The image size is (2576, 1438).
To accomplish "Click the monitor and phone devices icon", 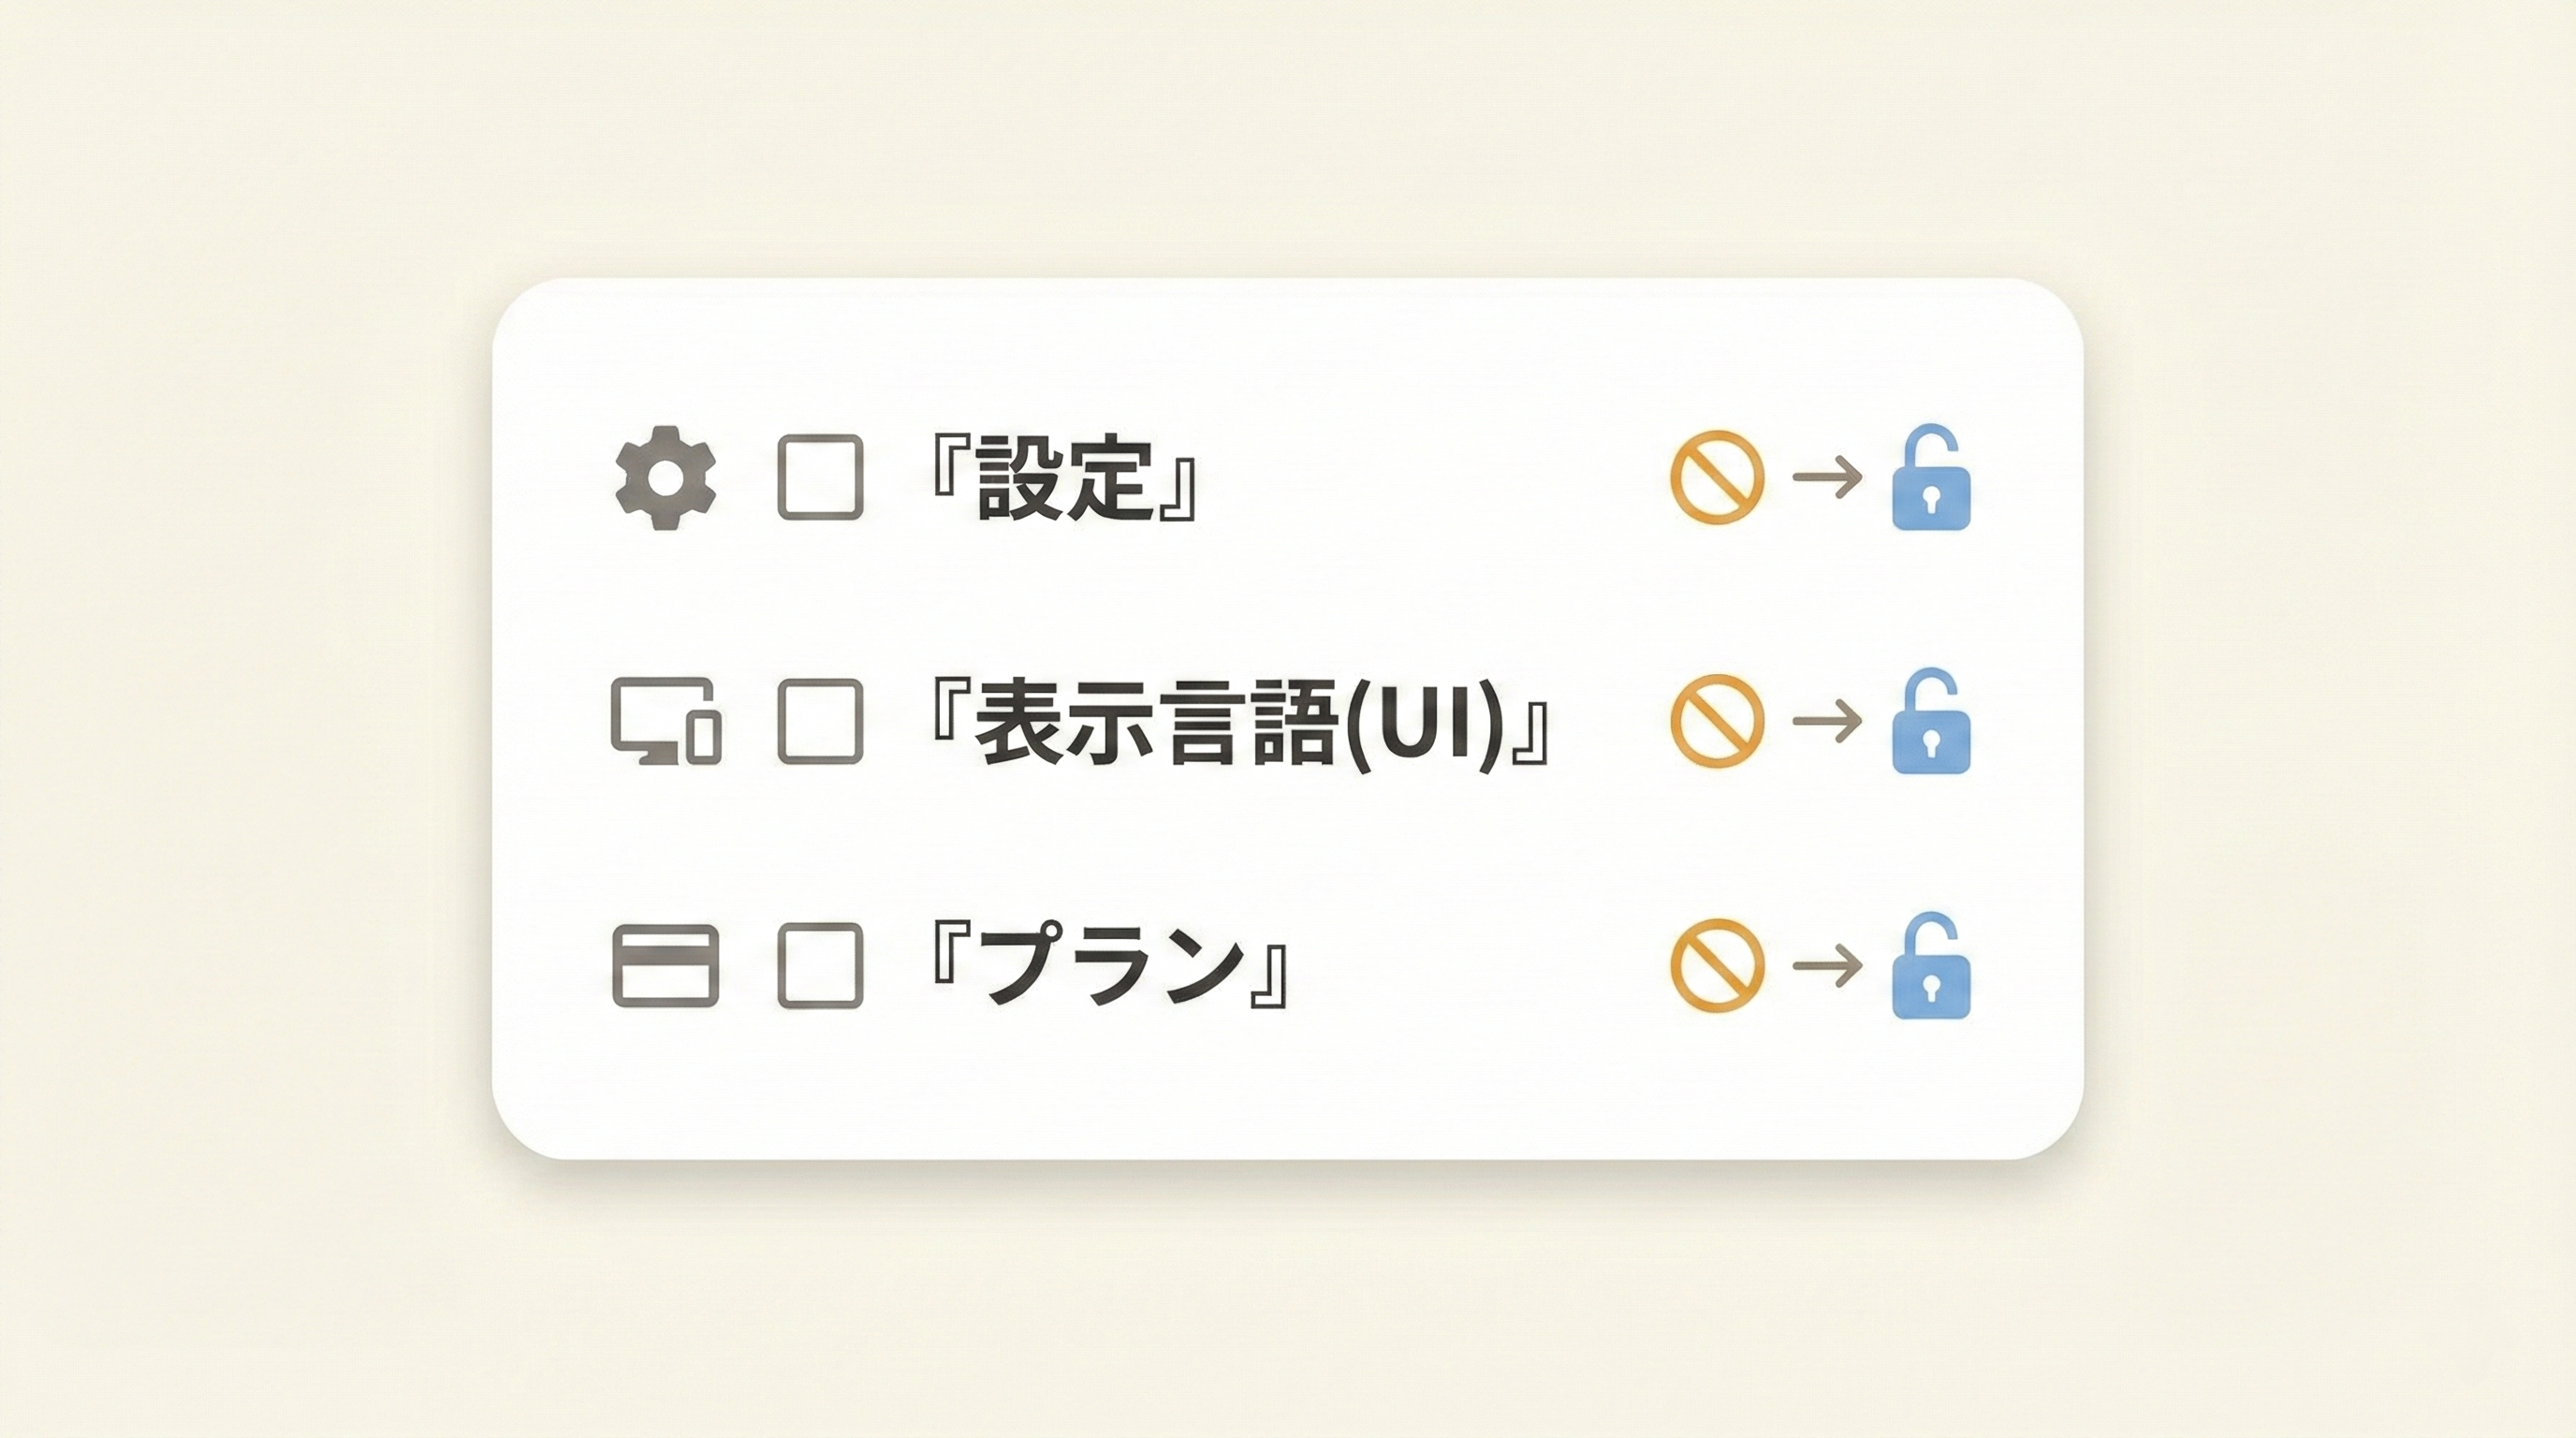I will (665, 721).
